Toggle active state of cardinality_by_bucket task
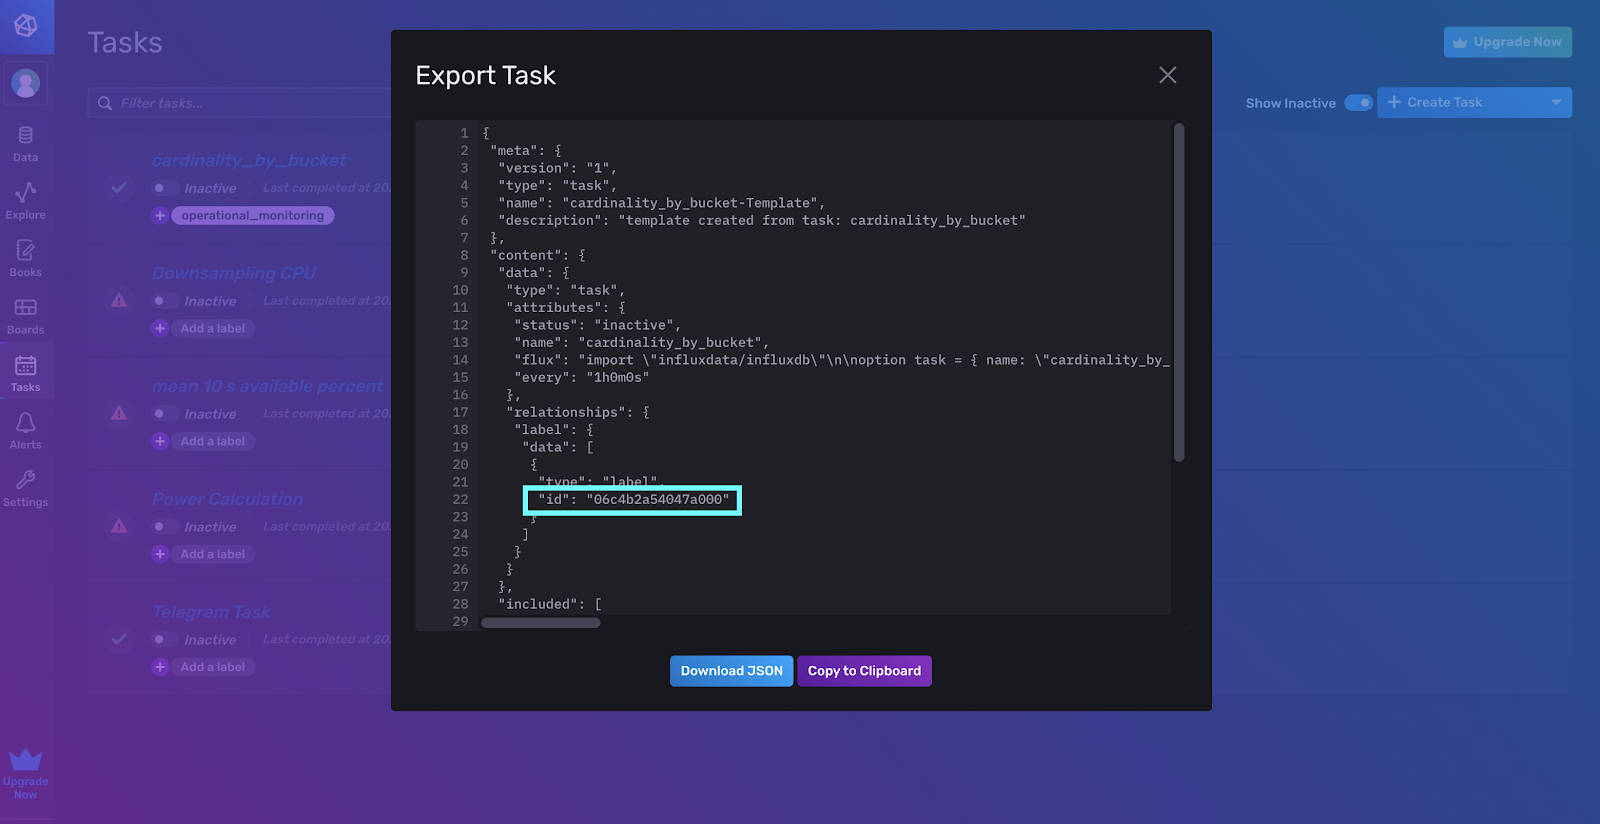Screen dimensions: 1600x824 (x=164, y=188)
